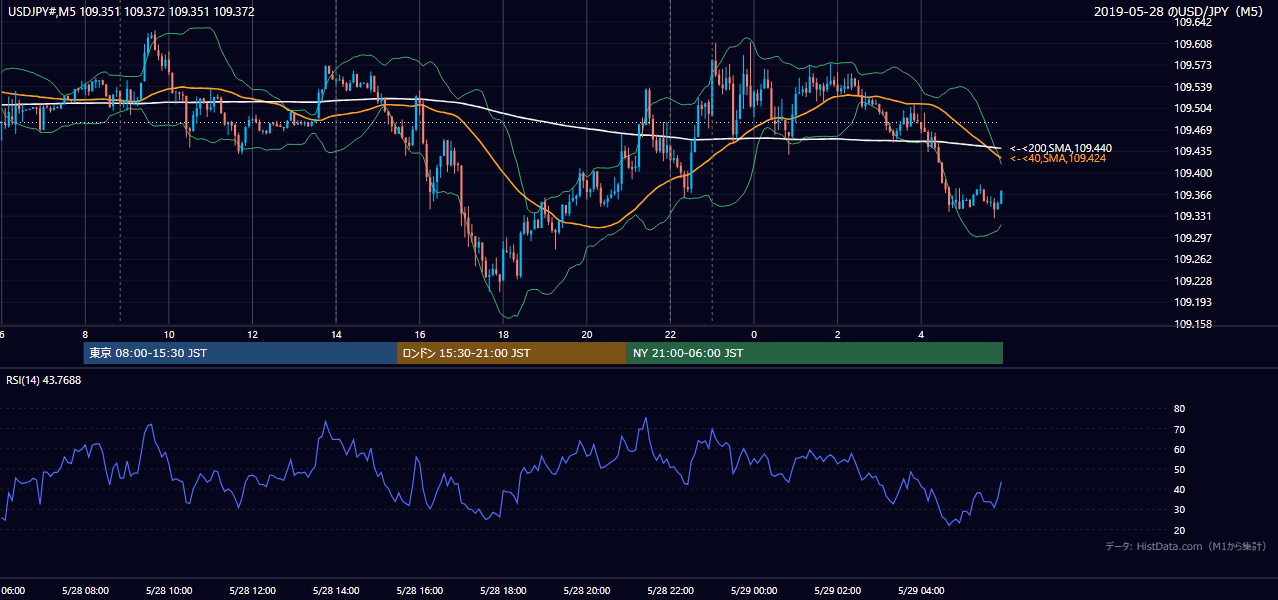Click price axis value 109.228
Image resolution: width=1278 pixels, height=600 pixels.
tap(1193, 281)
